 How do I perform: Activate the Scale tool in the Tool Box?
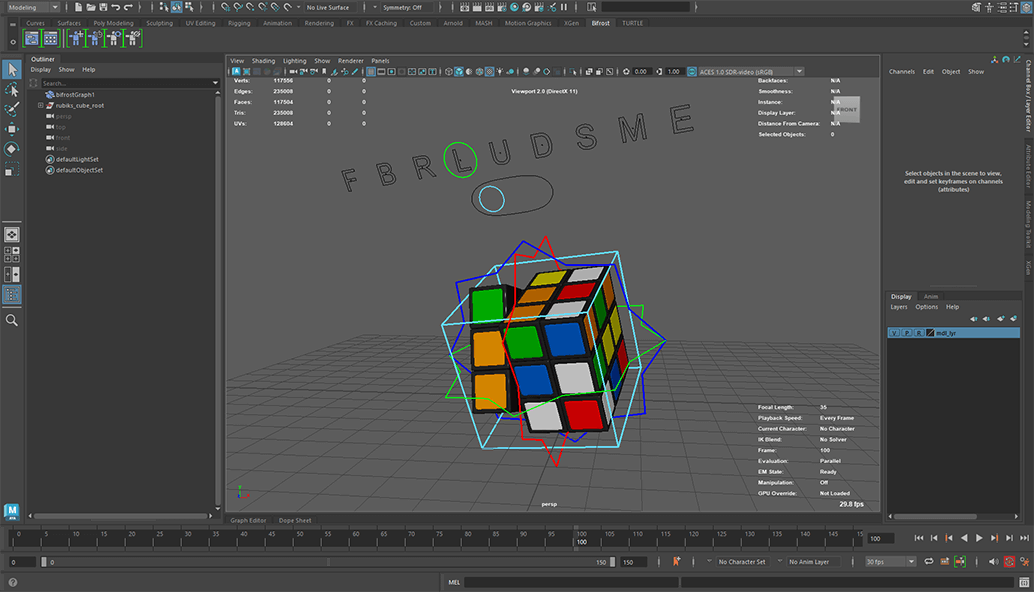coord(12,169)
